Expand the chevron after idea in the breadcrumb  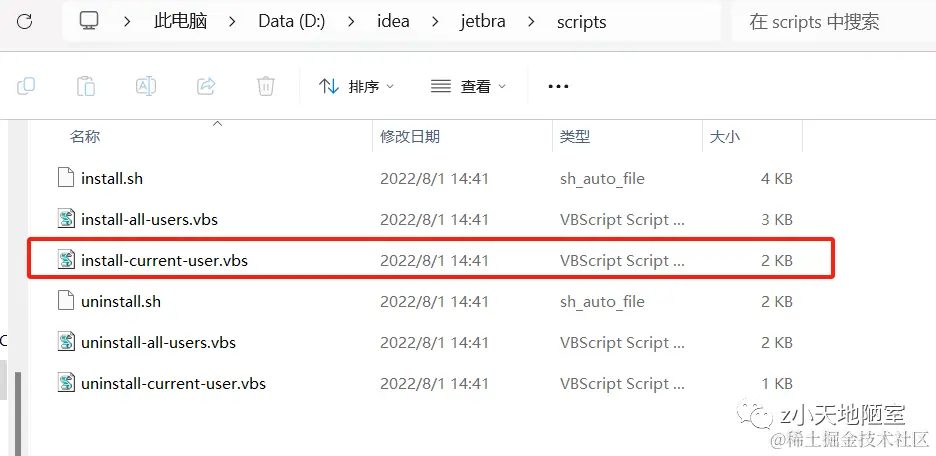435,22
